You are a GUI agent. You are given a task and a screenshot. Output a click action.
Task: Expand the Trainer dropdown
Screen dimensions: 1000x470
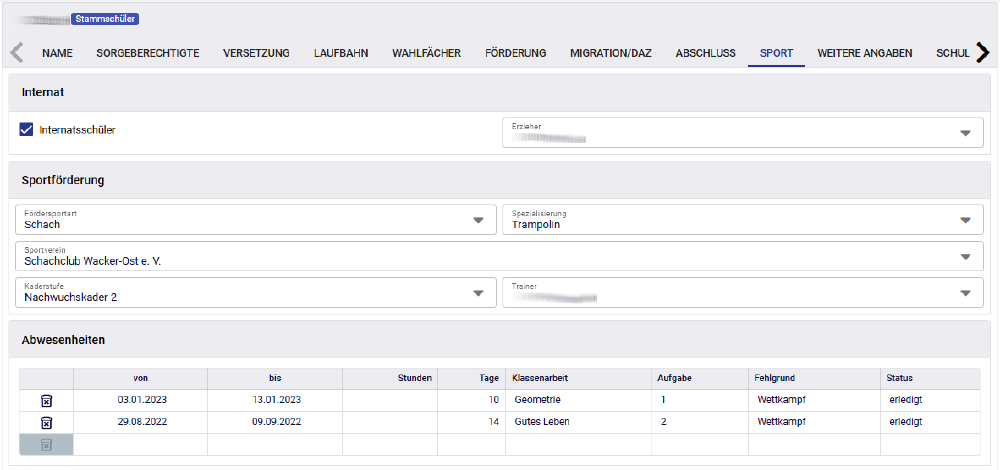pos(964,293)
